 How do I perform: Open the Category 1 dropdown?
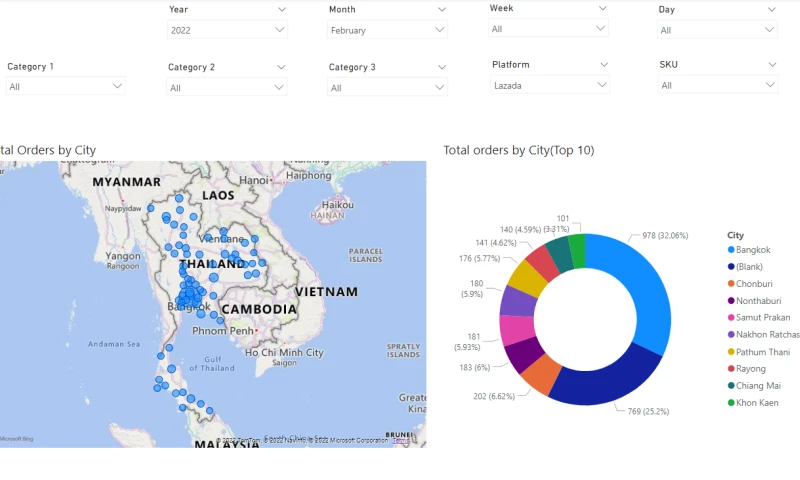coord(65,86)
